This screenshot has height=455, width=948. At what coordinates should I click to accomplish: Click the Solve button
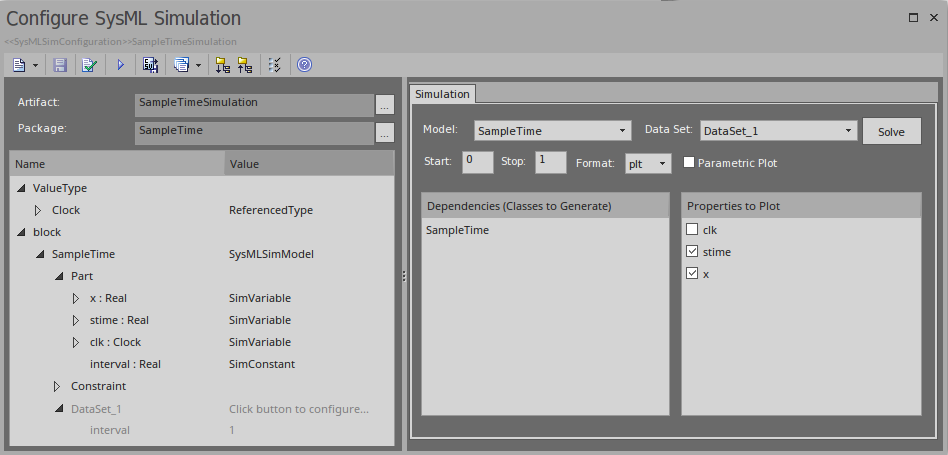click(891, 132)
